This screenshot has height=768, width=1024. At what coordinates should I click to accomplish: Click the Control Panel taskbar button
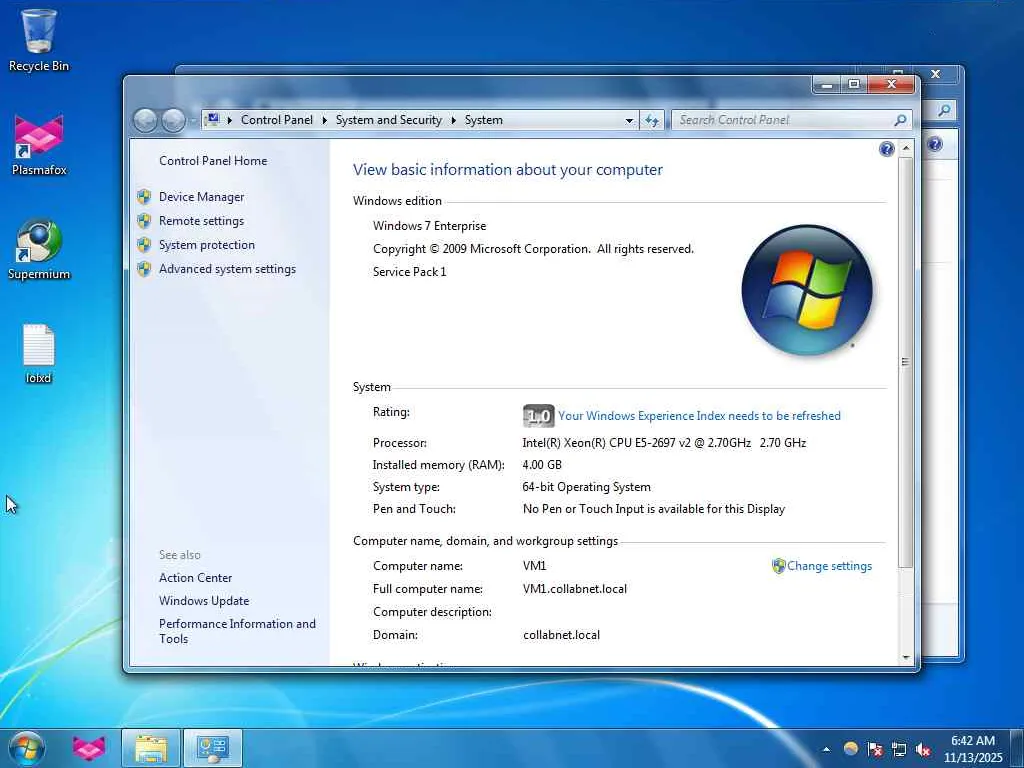tap(213, 748)
